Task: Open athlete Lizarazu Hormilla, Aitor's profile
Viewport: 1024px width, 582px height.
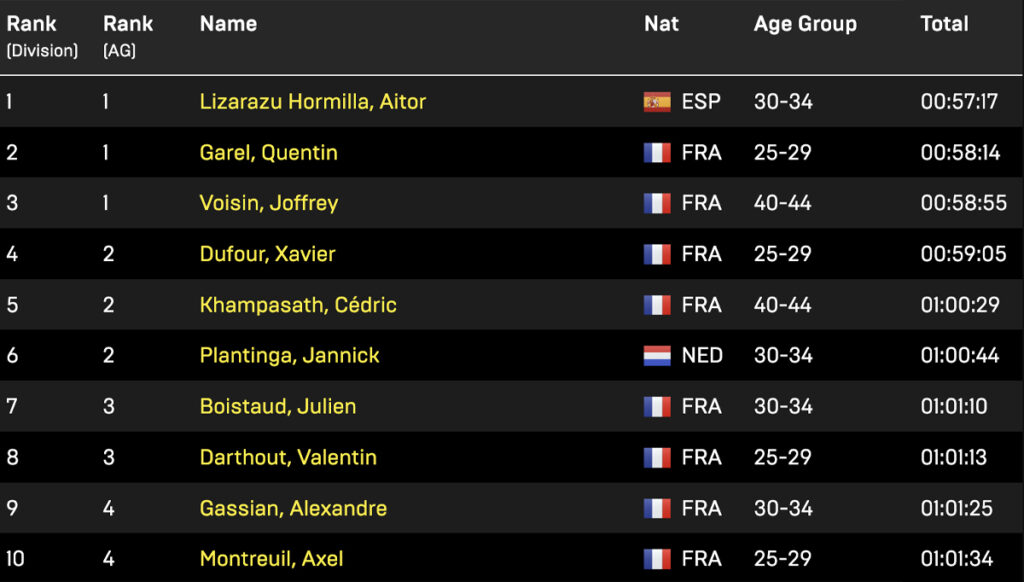Action: coord(313,102)
